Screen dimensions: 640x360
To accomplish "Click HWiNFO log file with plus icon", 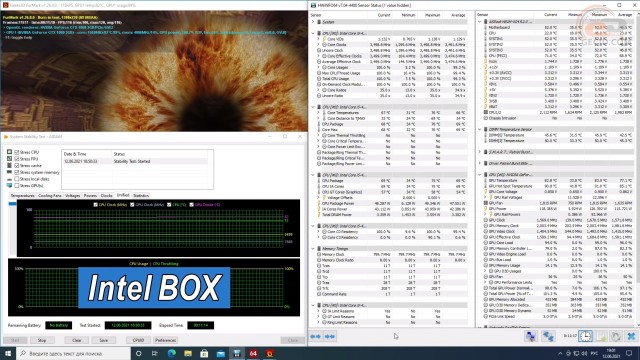I will (601, 336).
